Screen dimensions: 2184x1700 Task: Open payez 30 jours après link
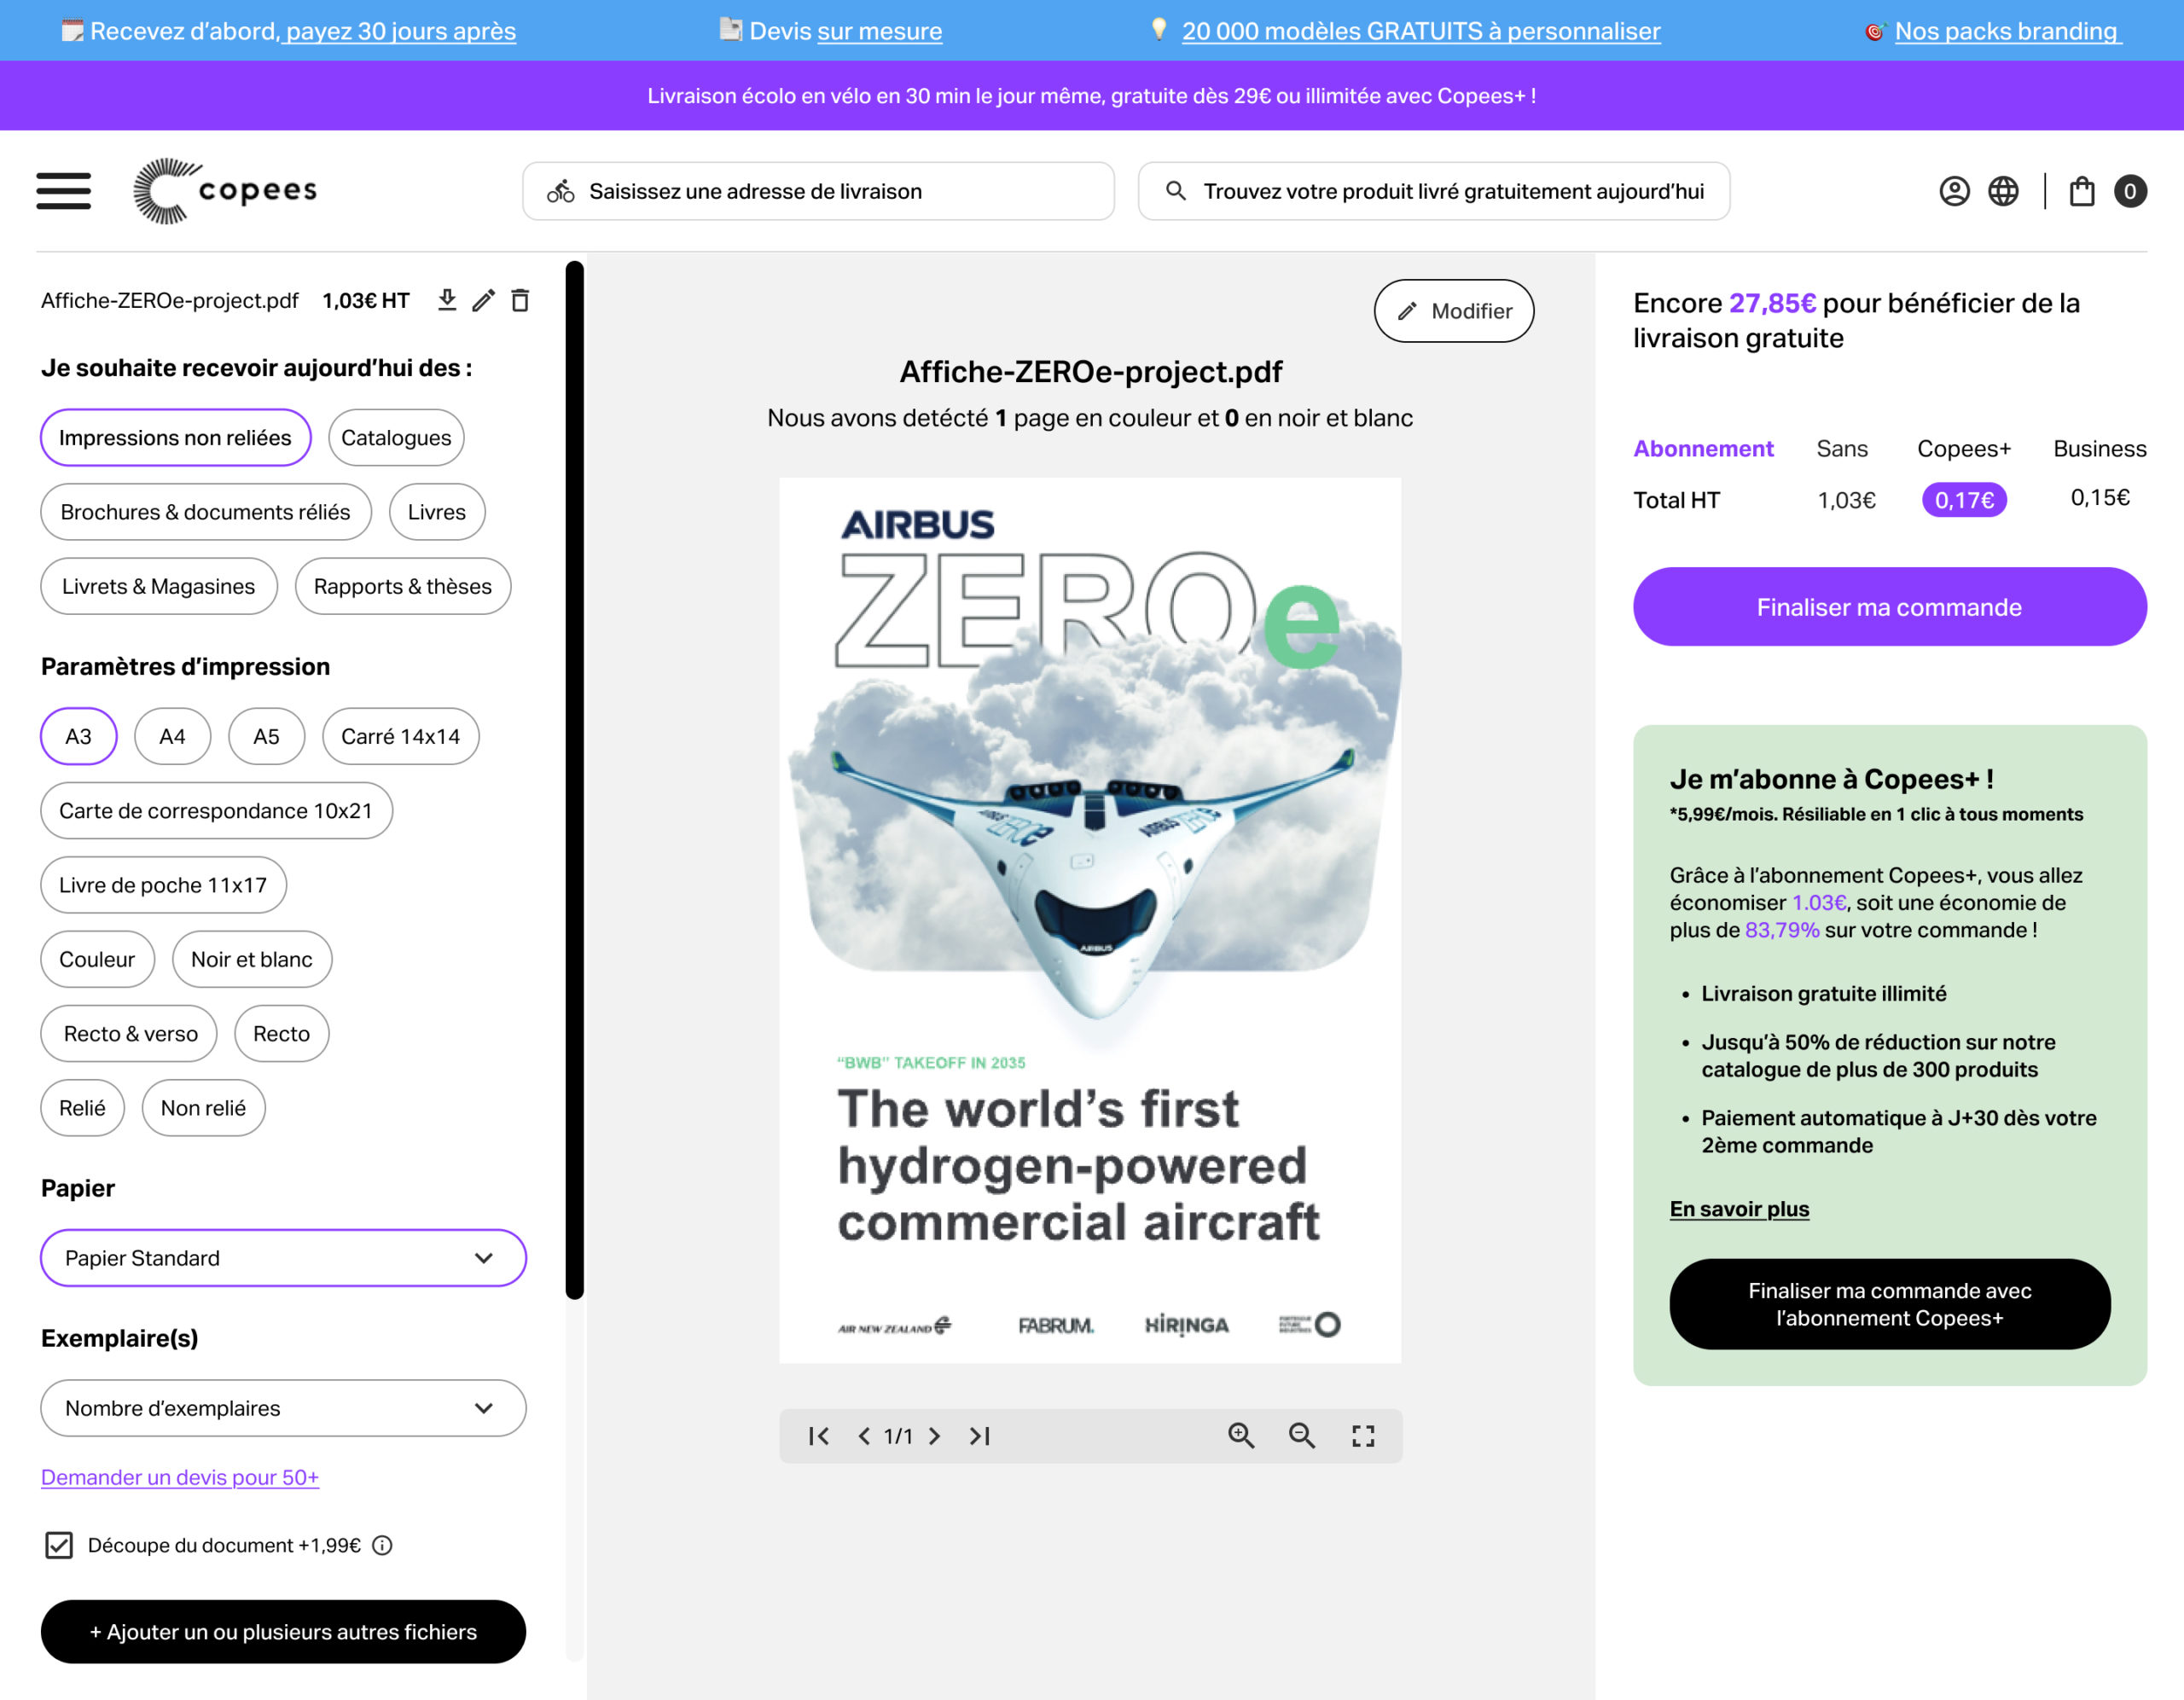(x=400, y=31)
